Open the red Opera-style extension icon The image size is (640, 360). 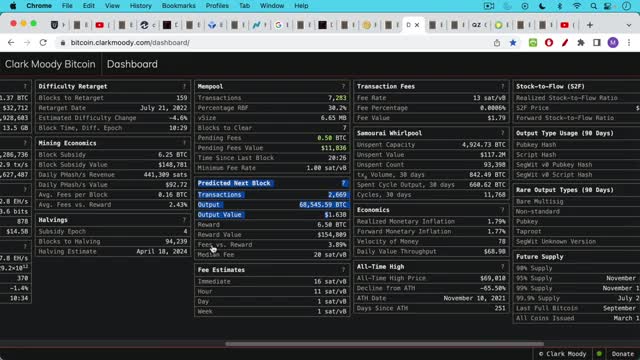coord(549,42)
